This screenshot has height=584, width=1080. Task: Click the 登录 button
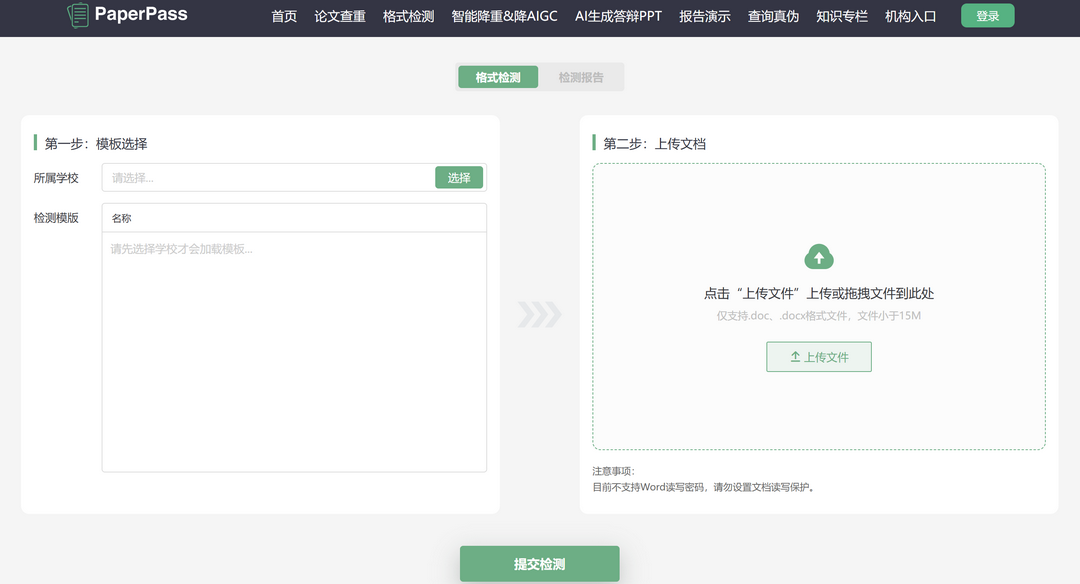pyautogui.click(x=987, y=16)
